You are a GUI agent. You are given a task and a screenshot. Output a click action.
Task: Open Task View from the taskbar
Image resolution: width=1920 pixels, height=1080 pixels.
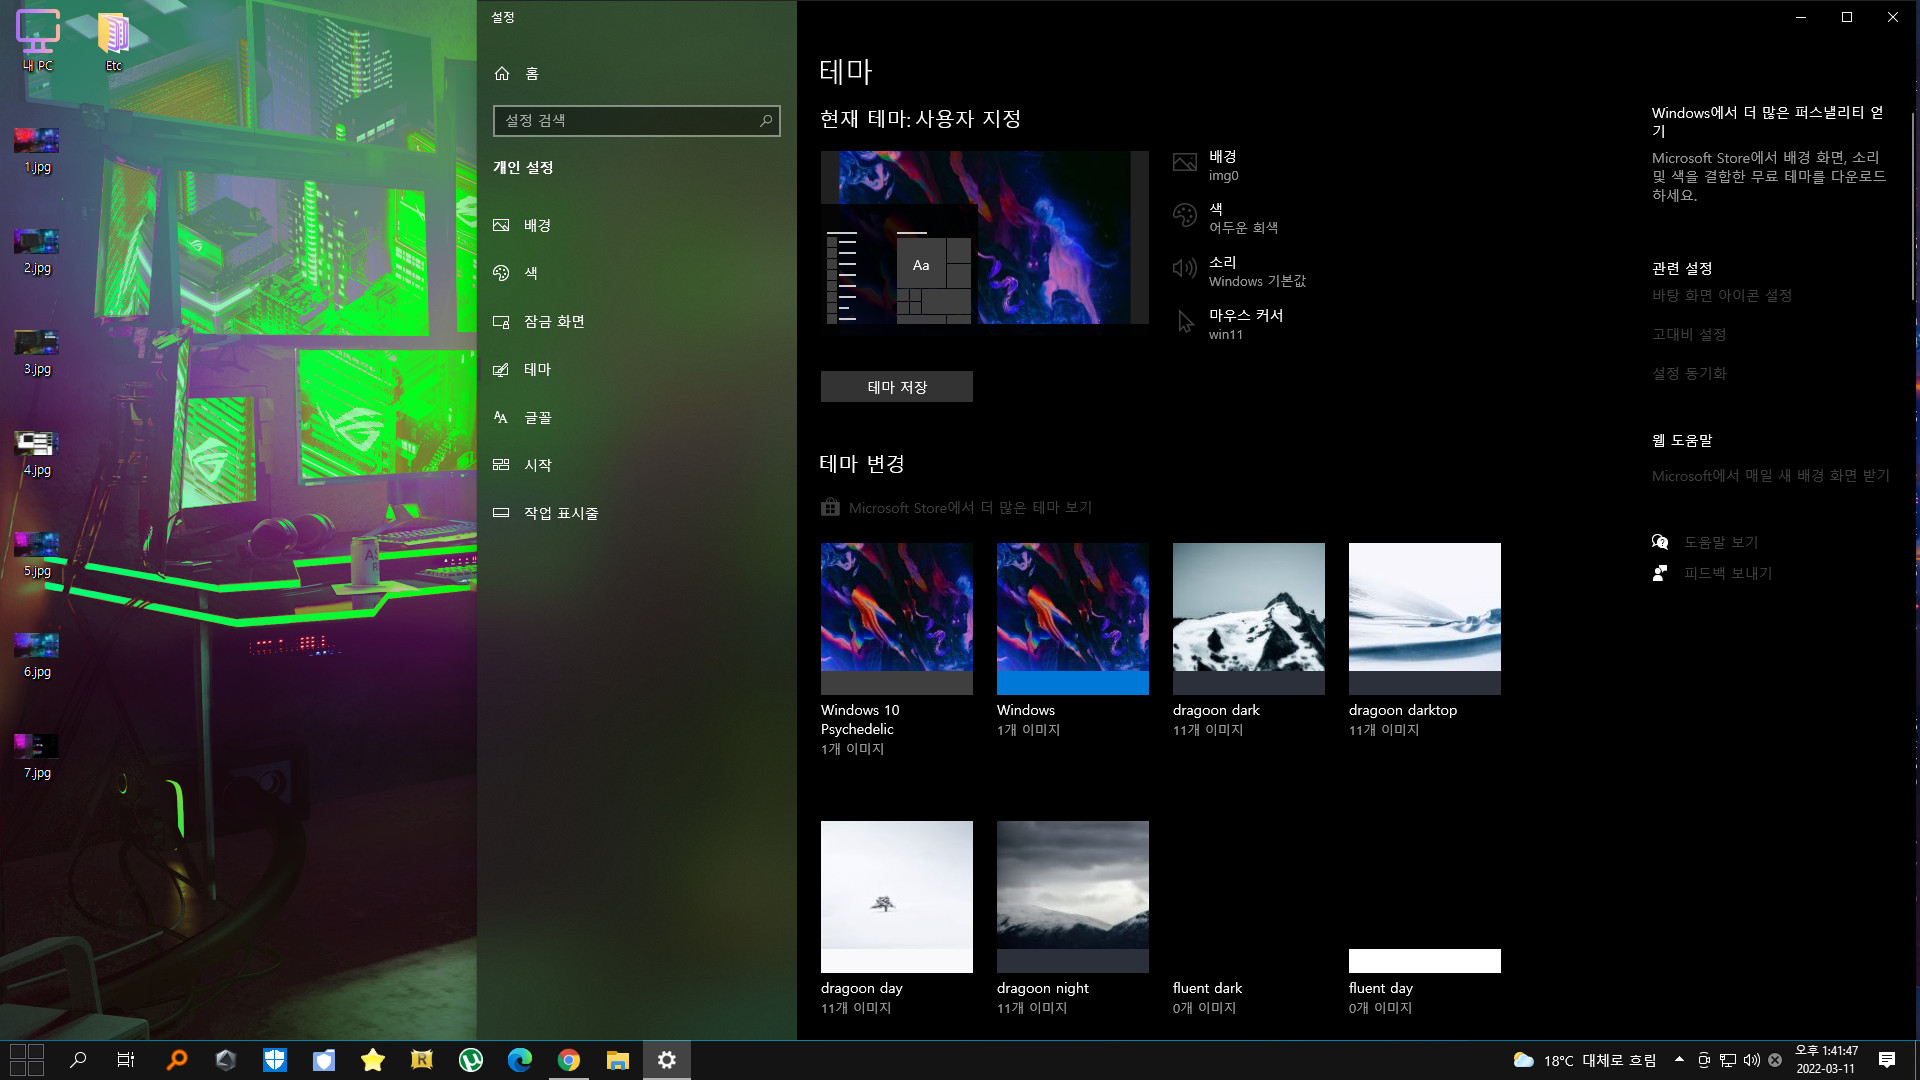[126, 1060]
